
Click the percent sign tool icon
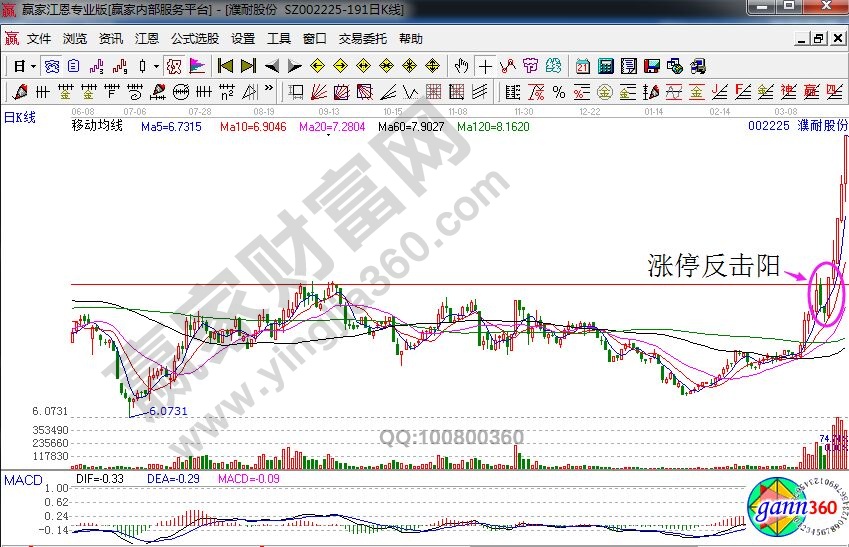(558, 92)
